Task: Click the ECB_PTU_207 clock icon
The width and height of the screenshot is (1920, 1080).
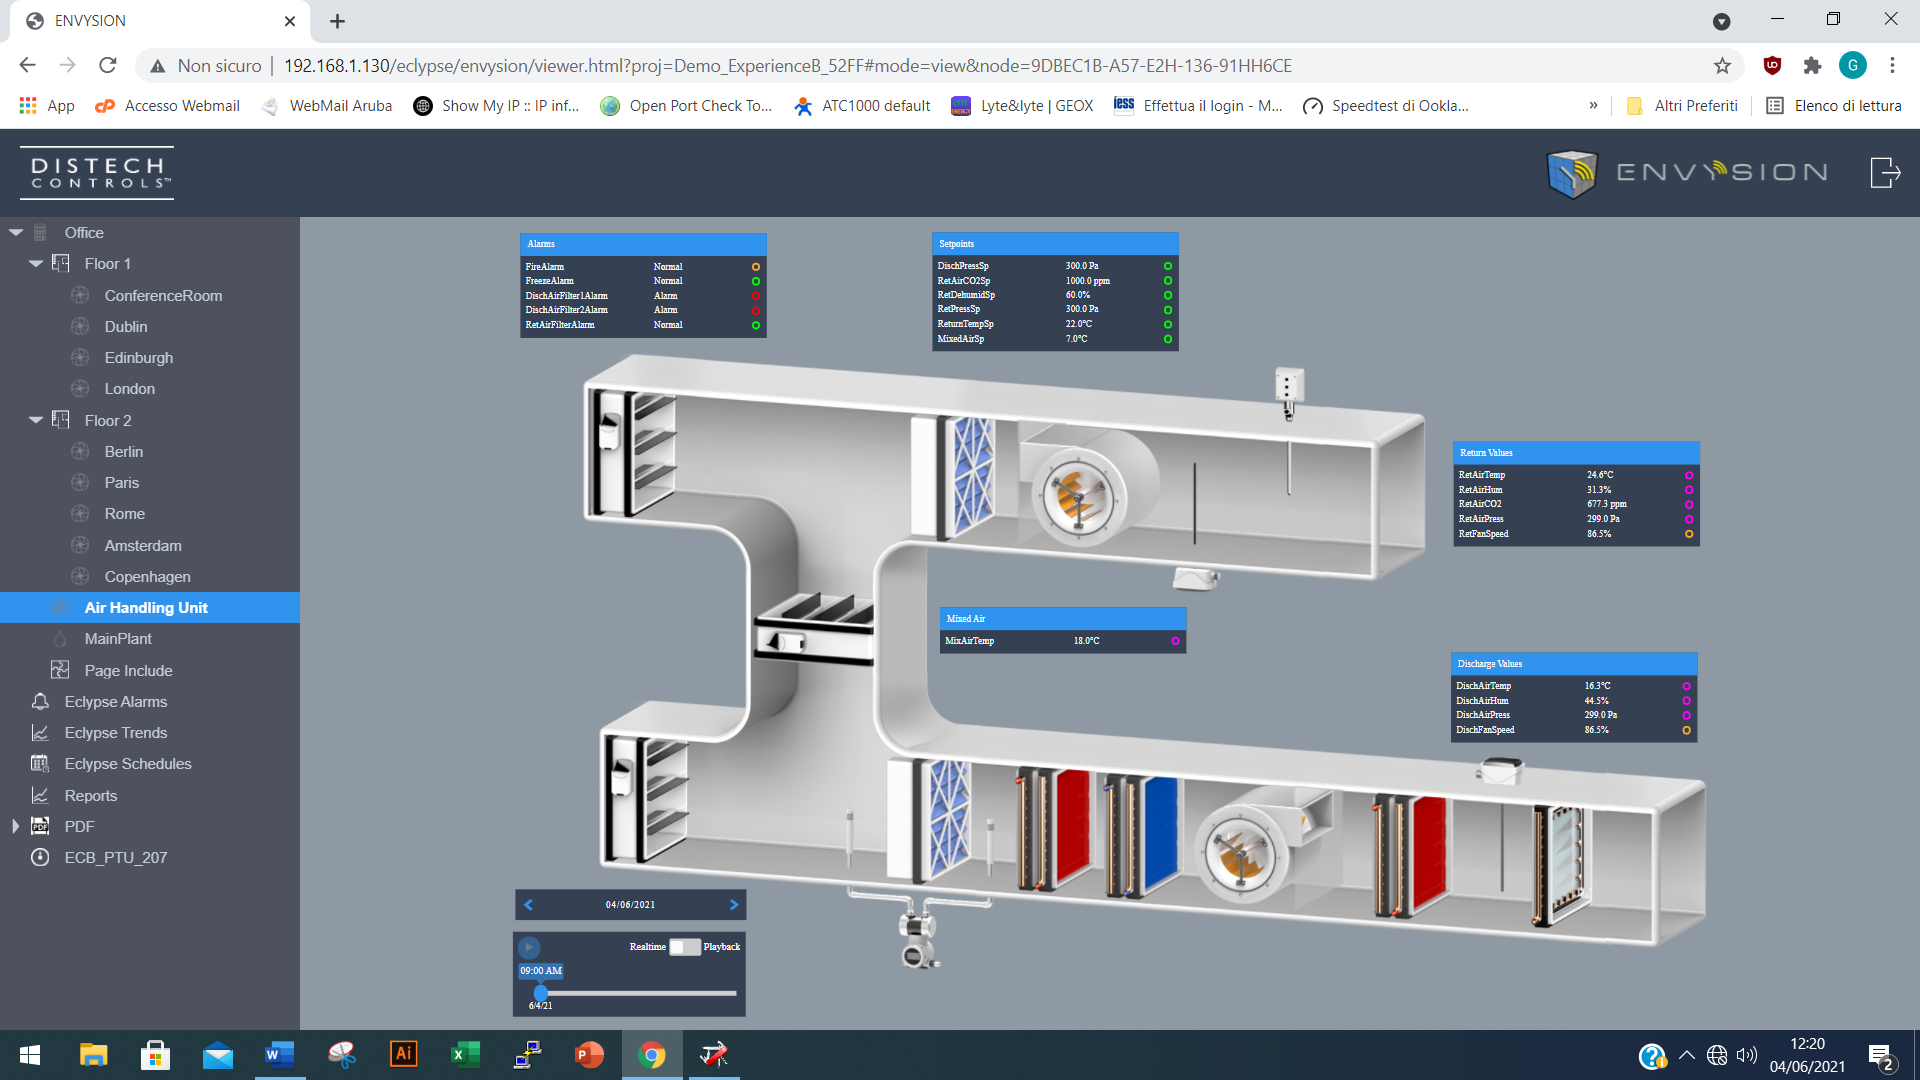Action: (40, 857)
